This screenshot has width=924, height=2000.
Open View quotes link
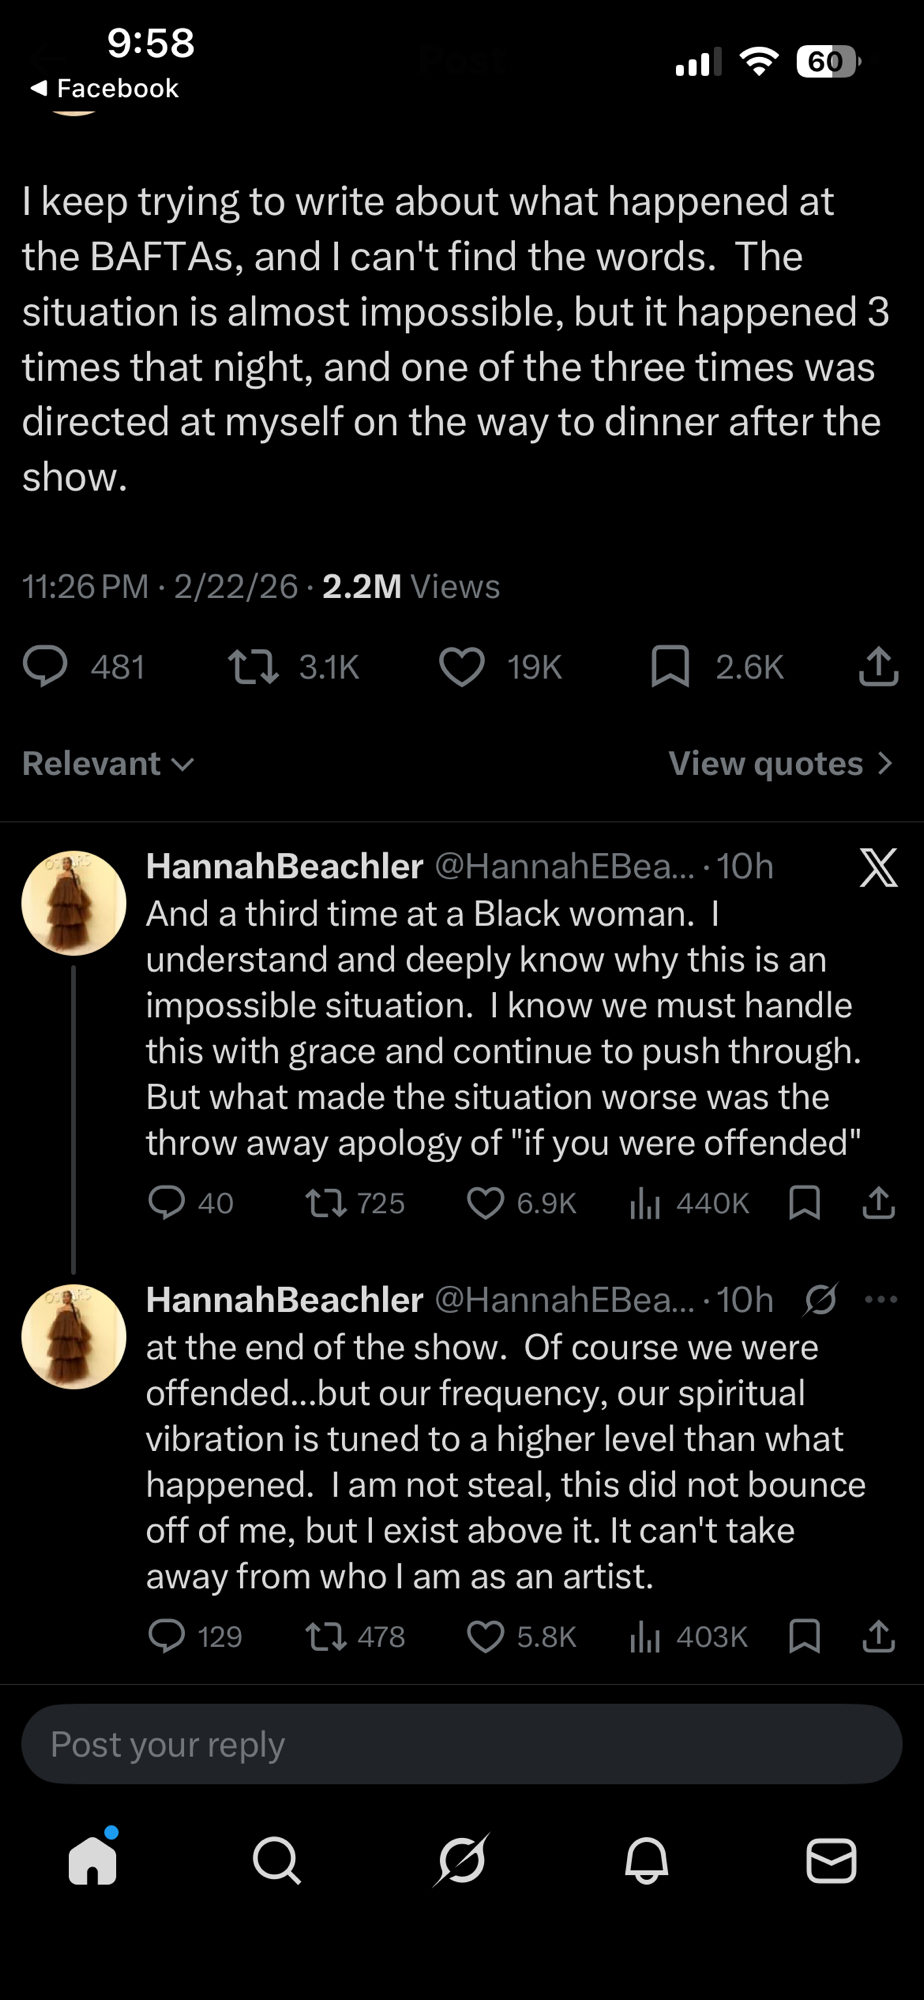[780, 764]
